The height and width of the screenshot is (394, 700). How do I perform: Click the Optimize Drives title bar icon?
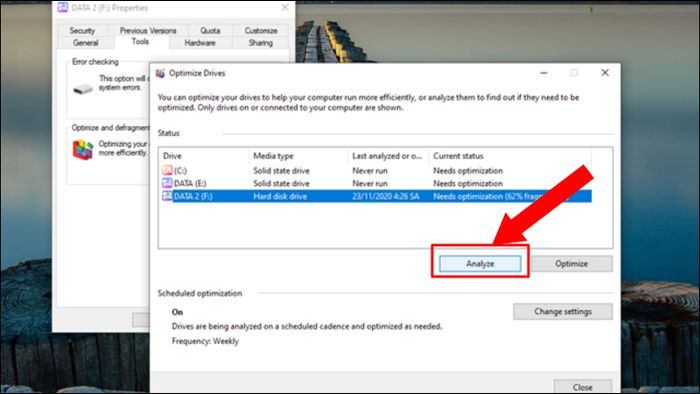coord(160,73)
